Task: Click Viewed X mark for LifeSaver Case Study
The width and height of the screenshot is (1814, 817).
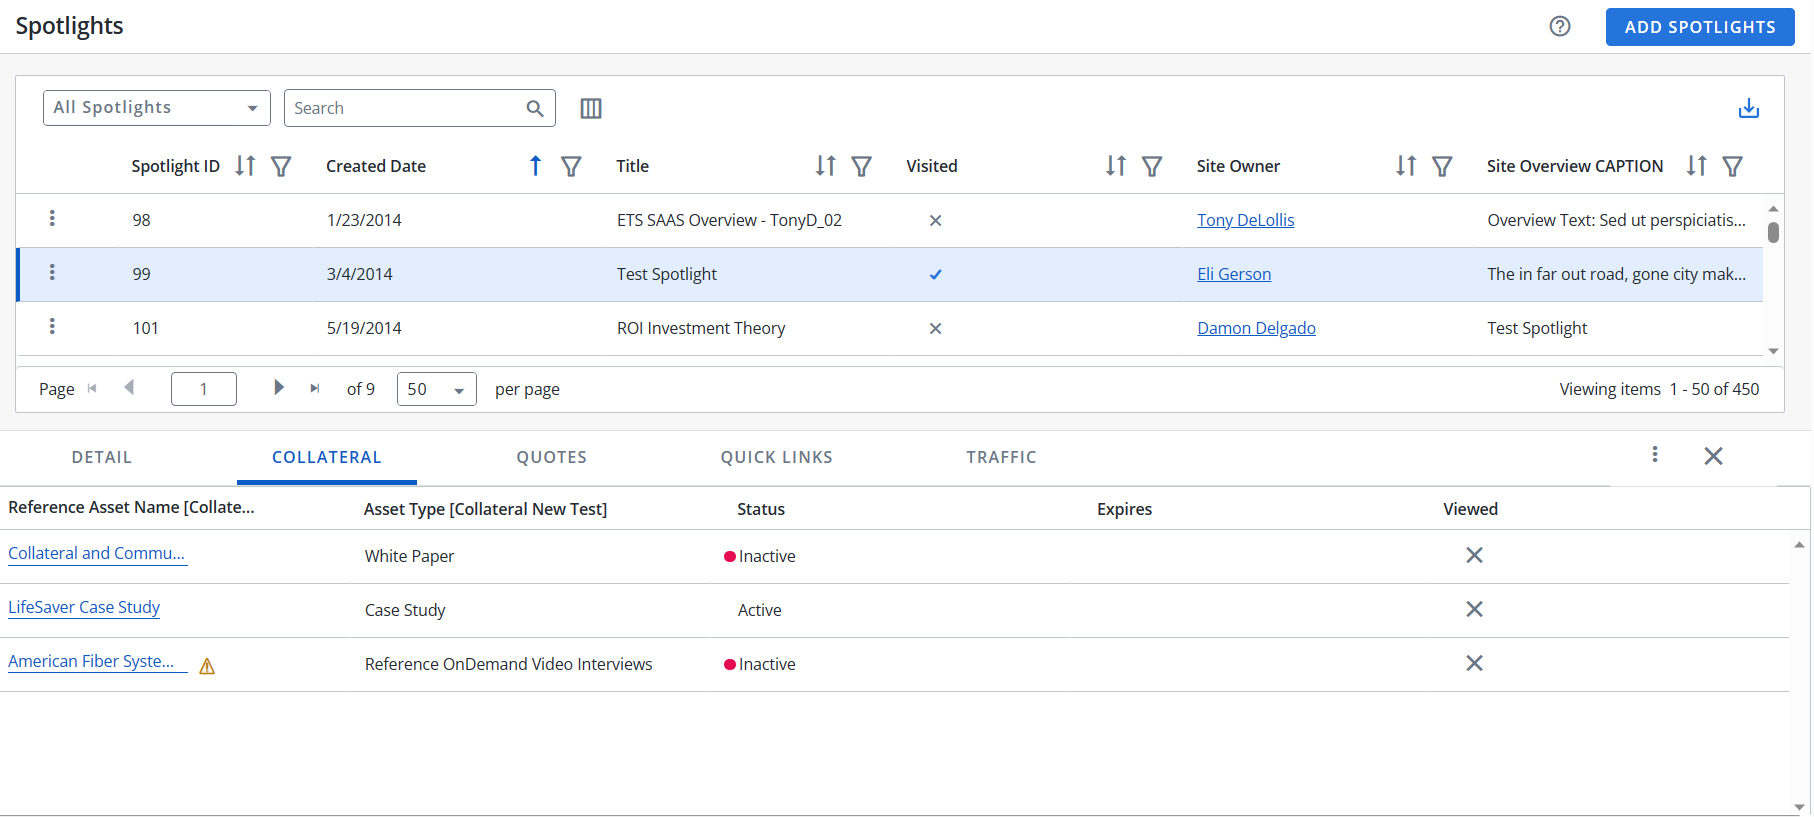Action: point(1474,609)
